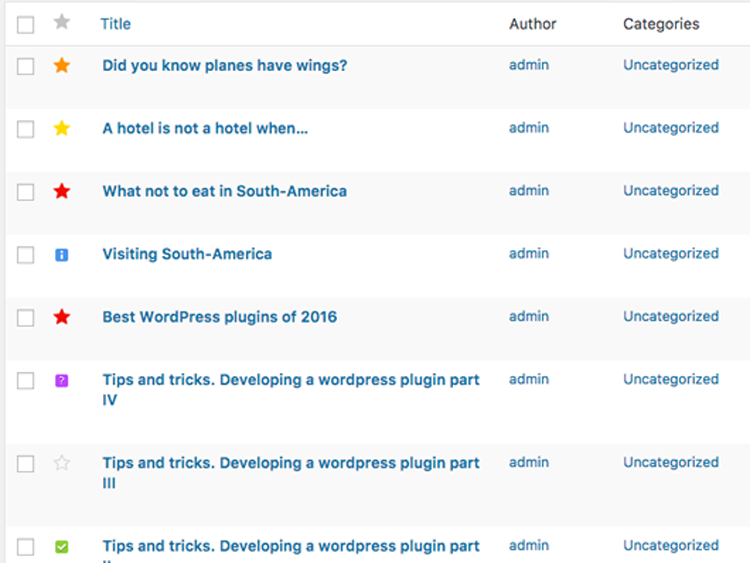The width and height of the screenshot is (750, 563).
Task: Select checkbox for Visiting South-America row
Action: [26, 255]
